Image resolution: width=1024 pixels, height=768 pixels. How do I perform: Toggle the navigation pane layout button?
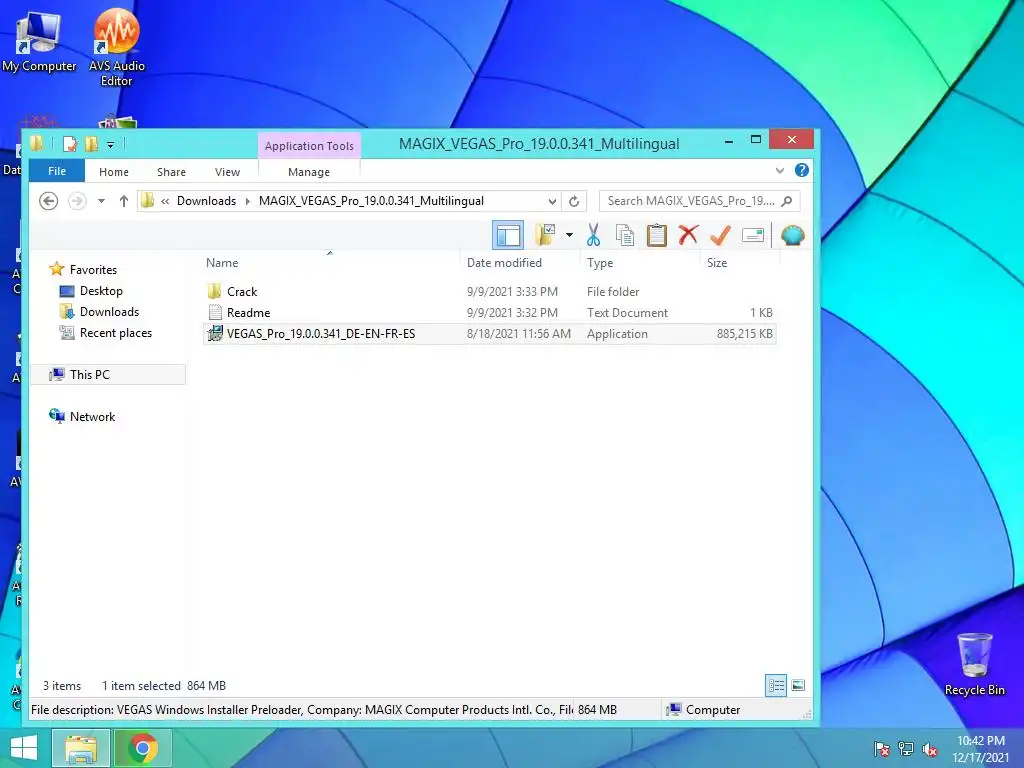point(507,235)
